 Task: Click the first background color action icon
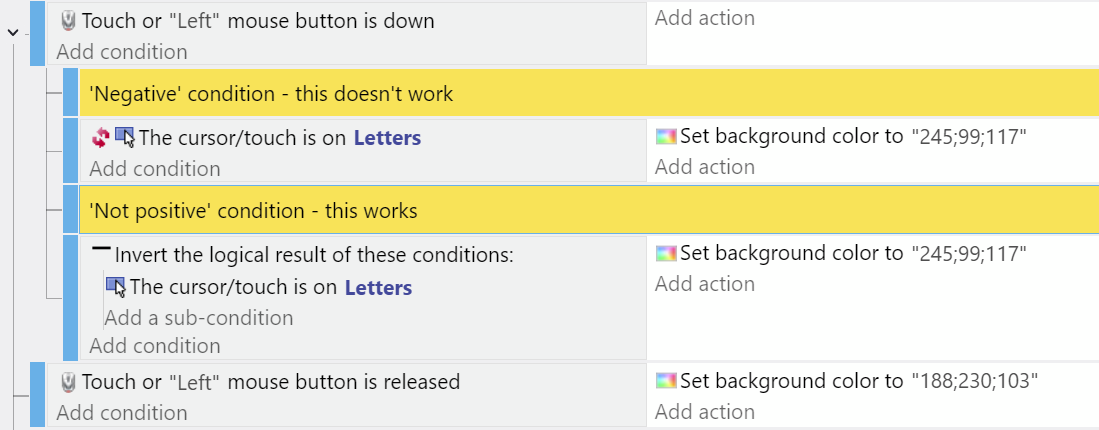coord(666,136)
